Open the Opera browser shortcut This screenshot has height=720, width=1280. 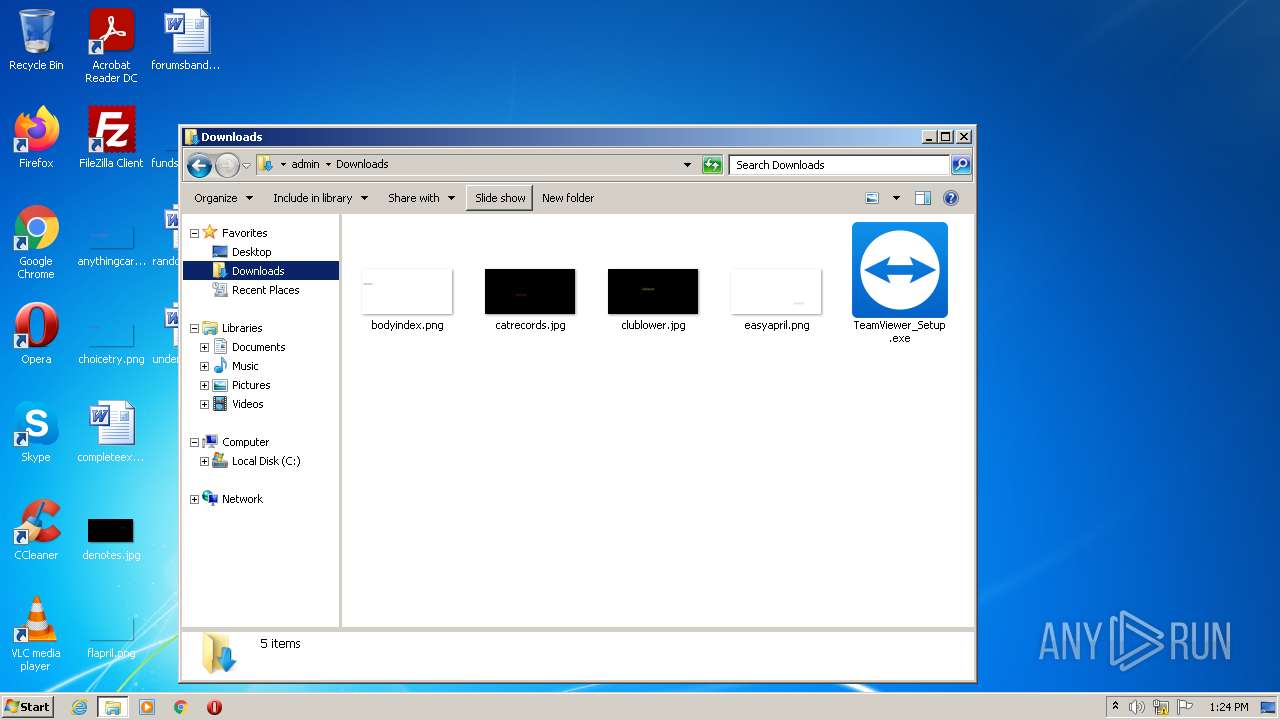click(36, 334)
